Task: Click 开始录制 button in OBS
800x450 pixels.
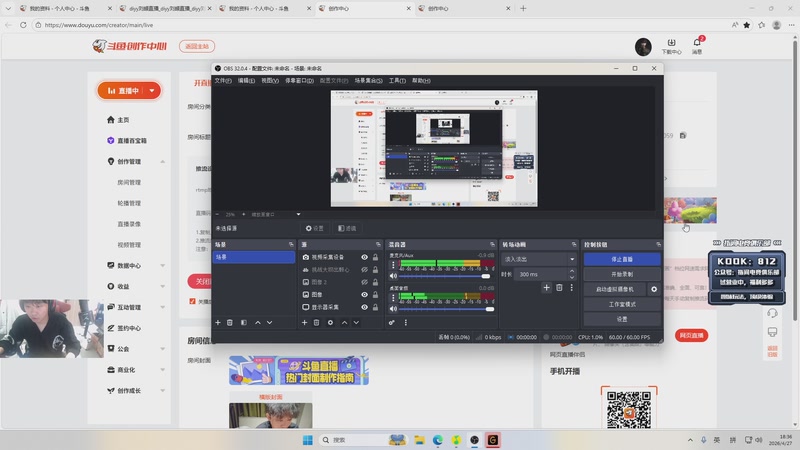Action: pos(622,274)
